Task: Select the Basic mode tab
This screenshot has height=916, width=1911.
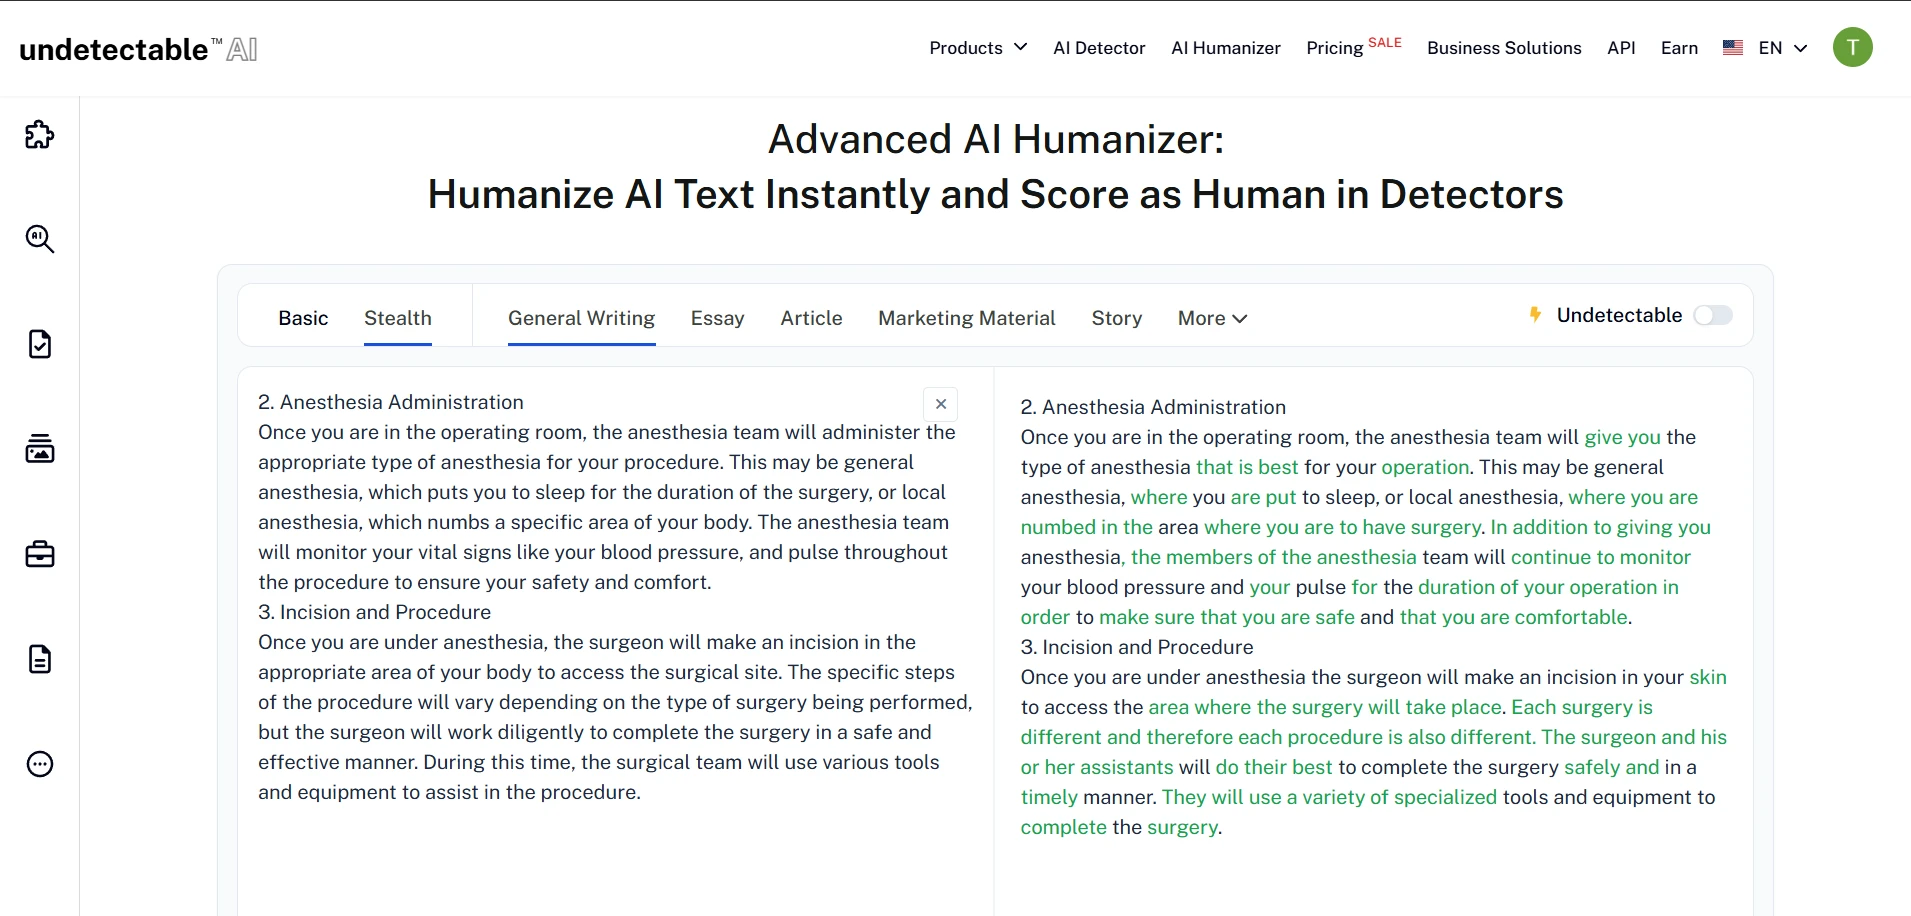Action: pos(303,318)
